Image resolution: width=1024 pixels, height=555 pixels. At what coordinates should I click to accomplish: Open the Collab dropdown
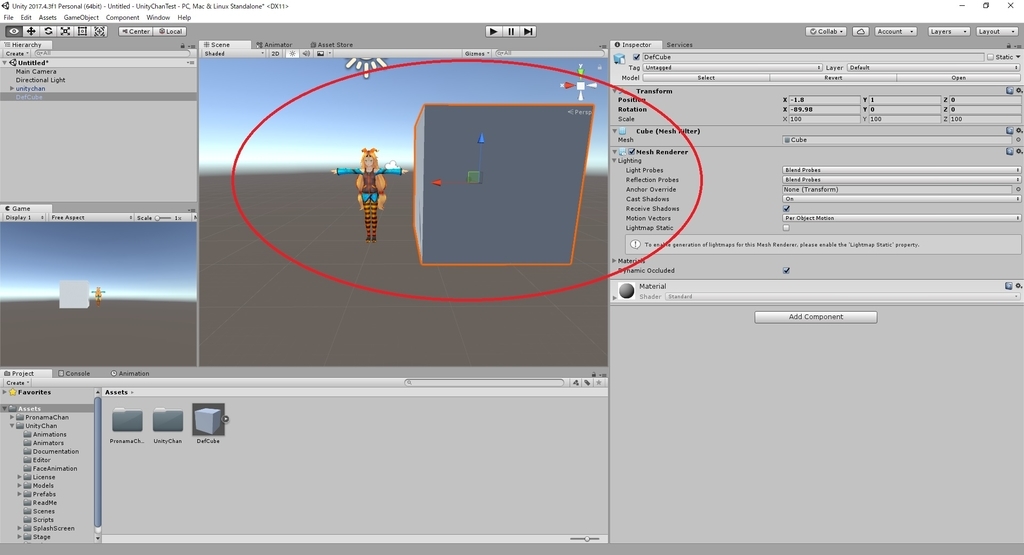point(826,31)
